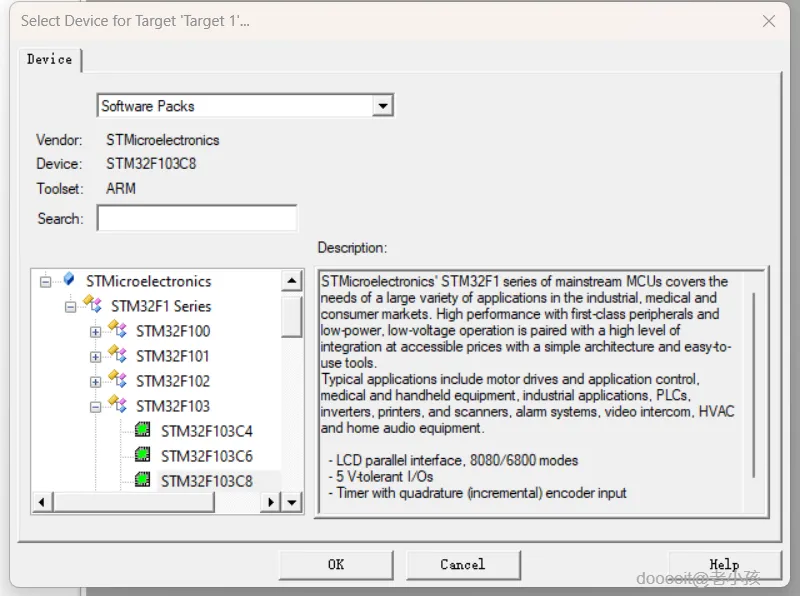Screen dimensions: 800x596
Task: Expand the STM32F100 node
Action: (x=95, y=332)
